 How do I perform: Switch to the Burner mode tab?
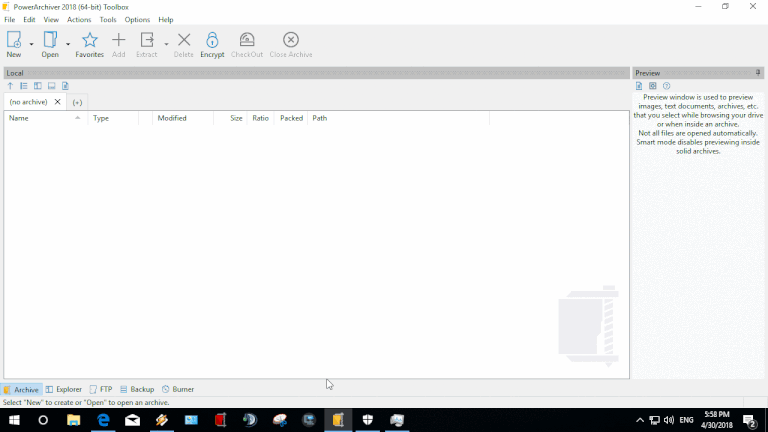(x=178, y=389)
